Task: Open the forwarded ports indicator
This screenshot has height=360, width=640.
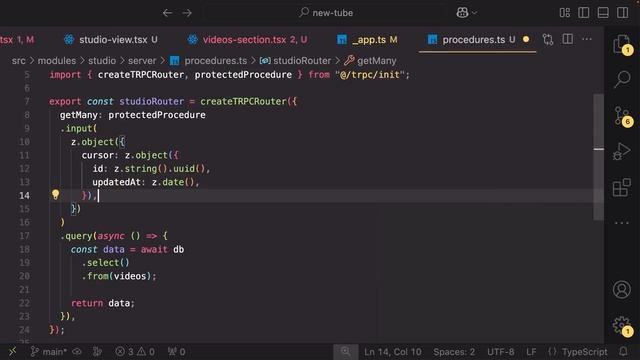Action: 176,351
